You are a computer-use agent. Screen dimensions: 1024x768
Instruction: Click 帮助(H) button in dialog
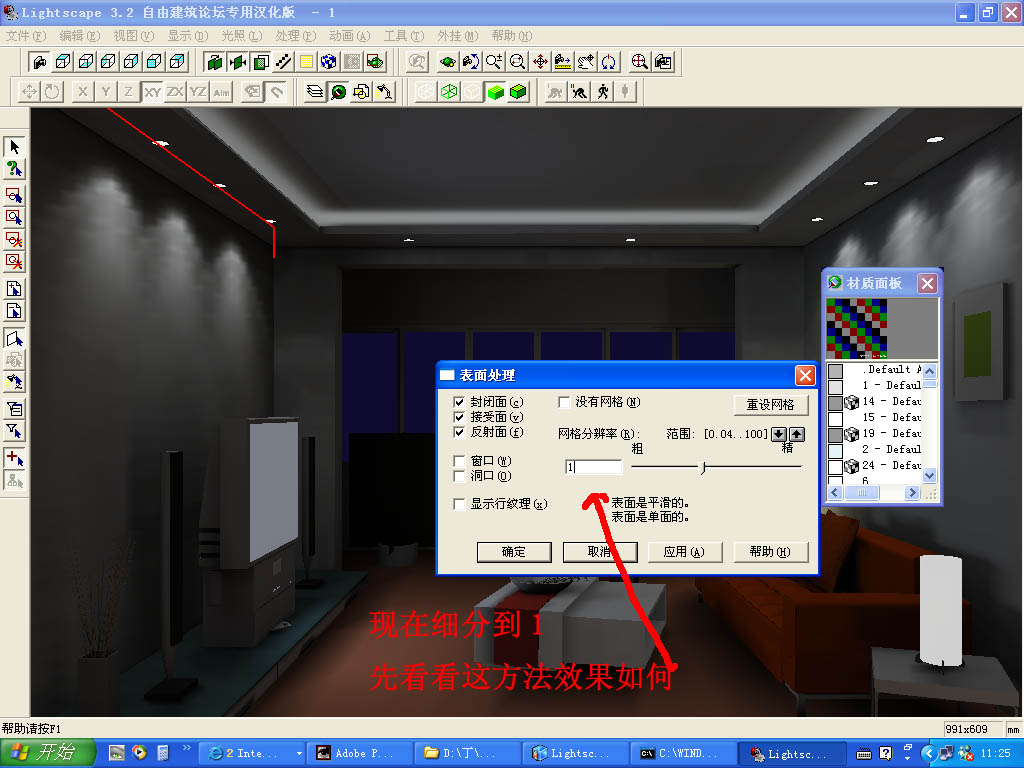771,552
